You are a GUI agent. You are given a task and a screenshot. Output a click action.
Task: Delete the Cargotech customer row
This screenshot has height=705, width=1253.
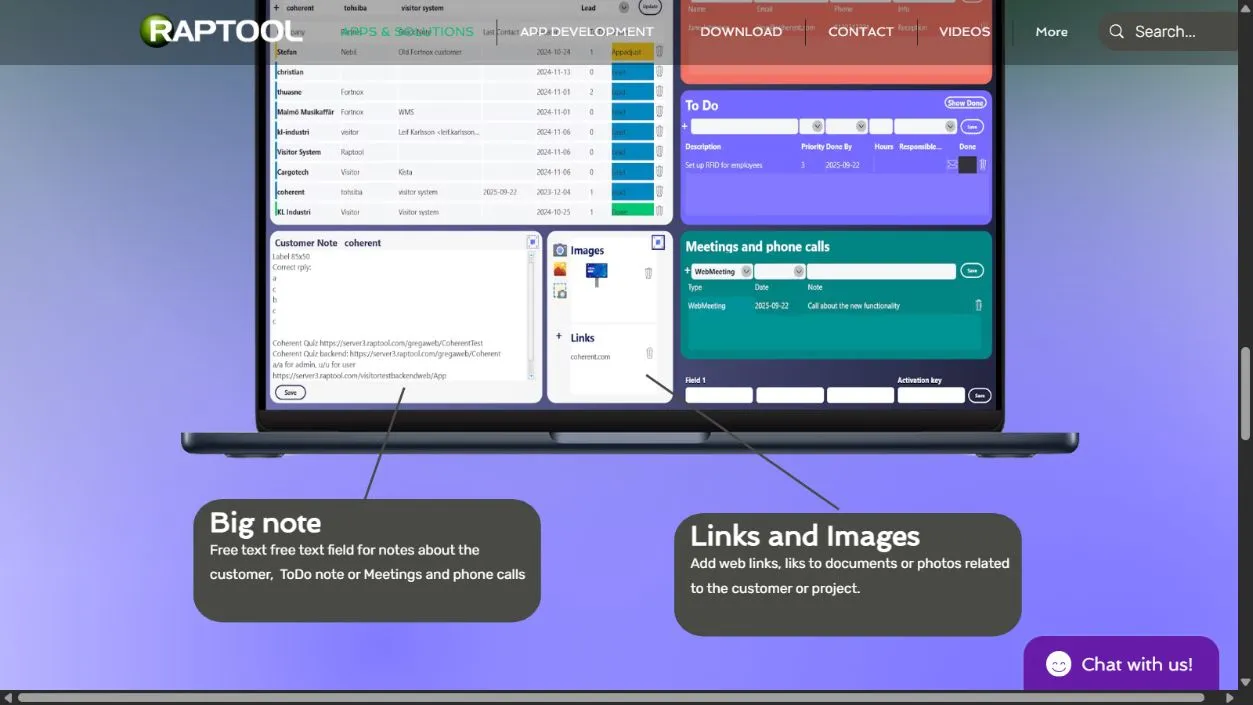coord(659,172)
